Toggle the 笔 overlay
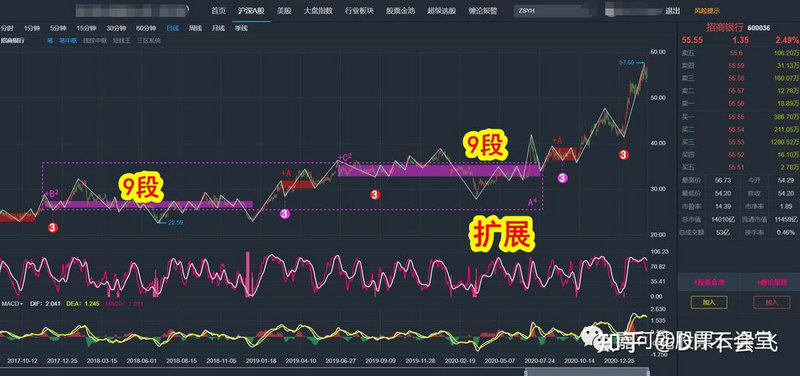Screen dimensions: 800x376 tap(50, 40)
